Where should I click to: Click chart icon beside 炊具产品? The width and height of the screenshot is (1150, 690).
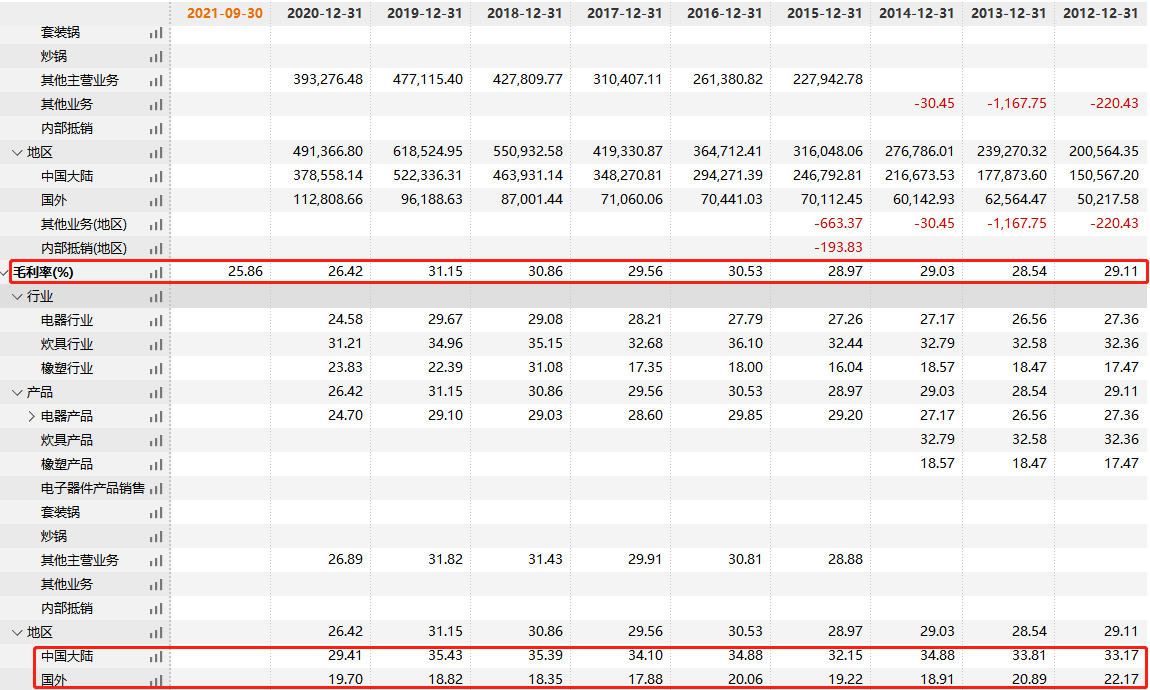point(156,440)
